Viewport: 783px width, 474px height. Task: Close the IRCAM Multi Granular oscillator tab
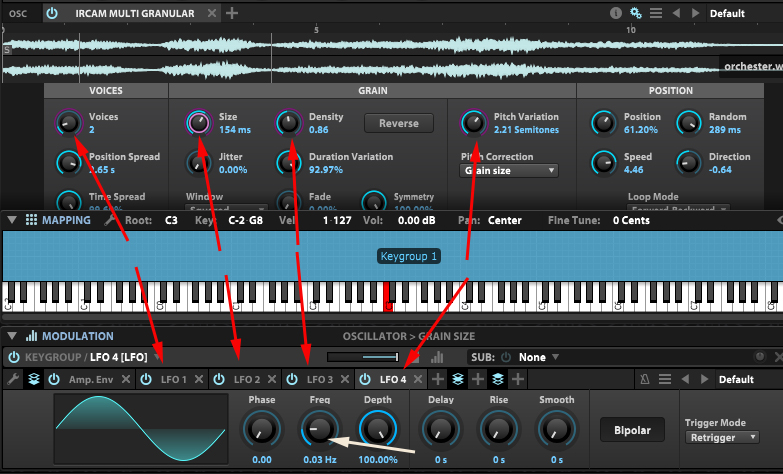pyautogui.click(x=212, y=13)
